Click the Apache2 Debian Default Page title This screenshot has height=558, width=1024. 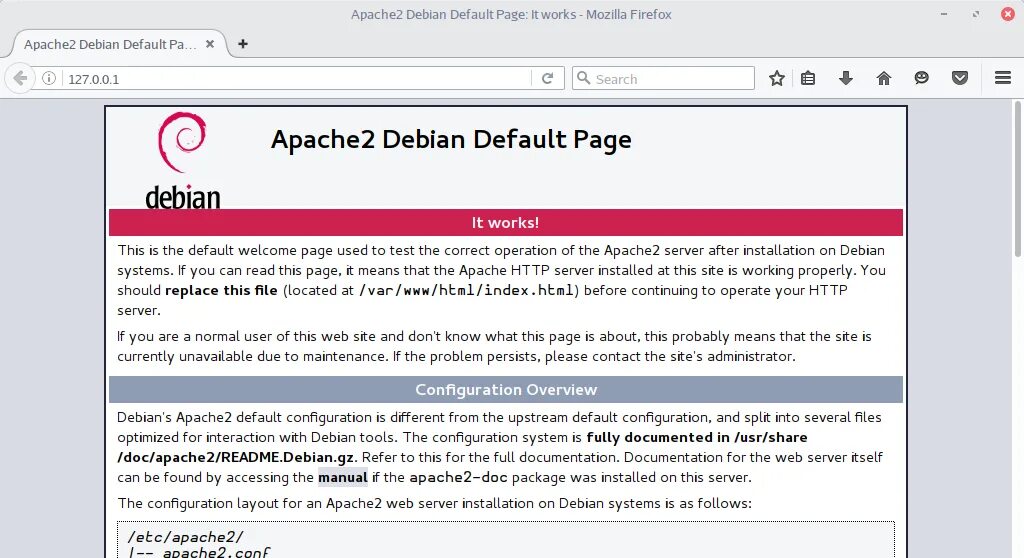[451, 140]
